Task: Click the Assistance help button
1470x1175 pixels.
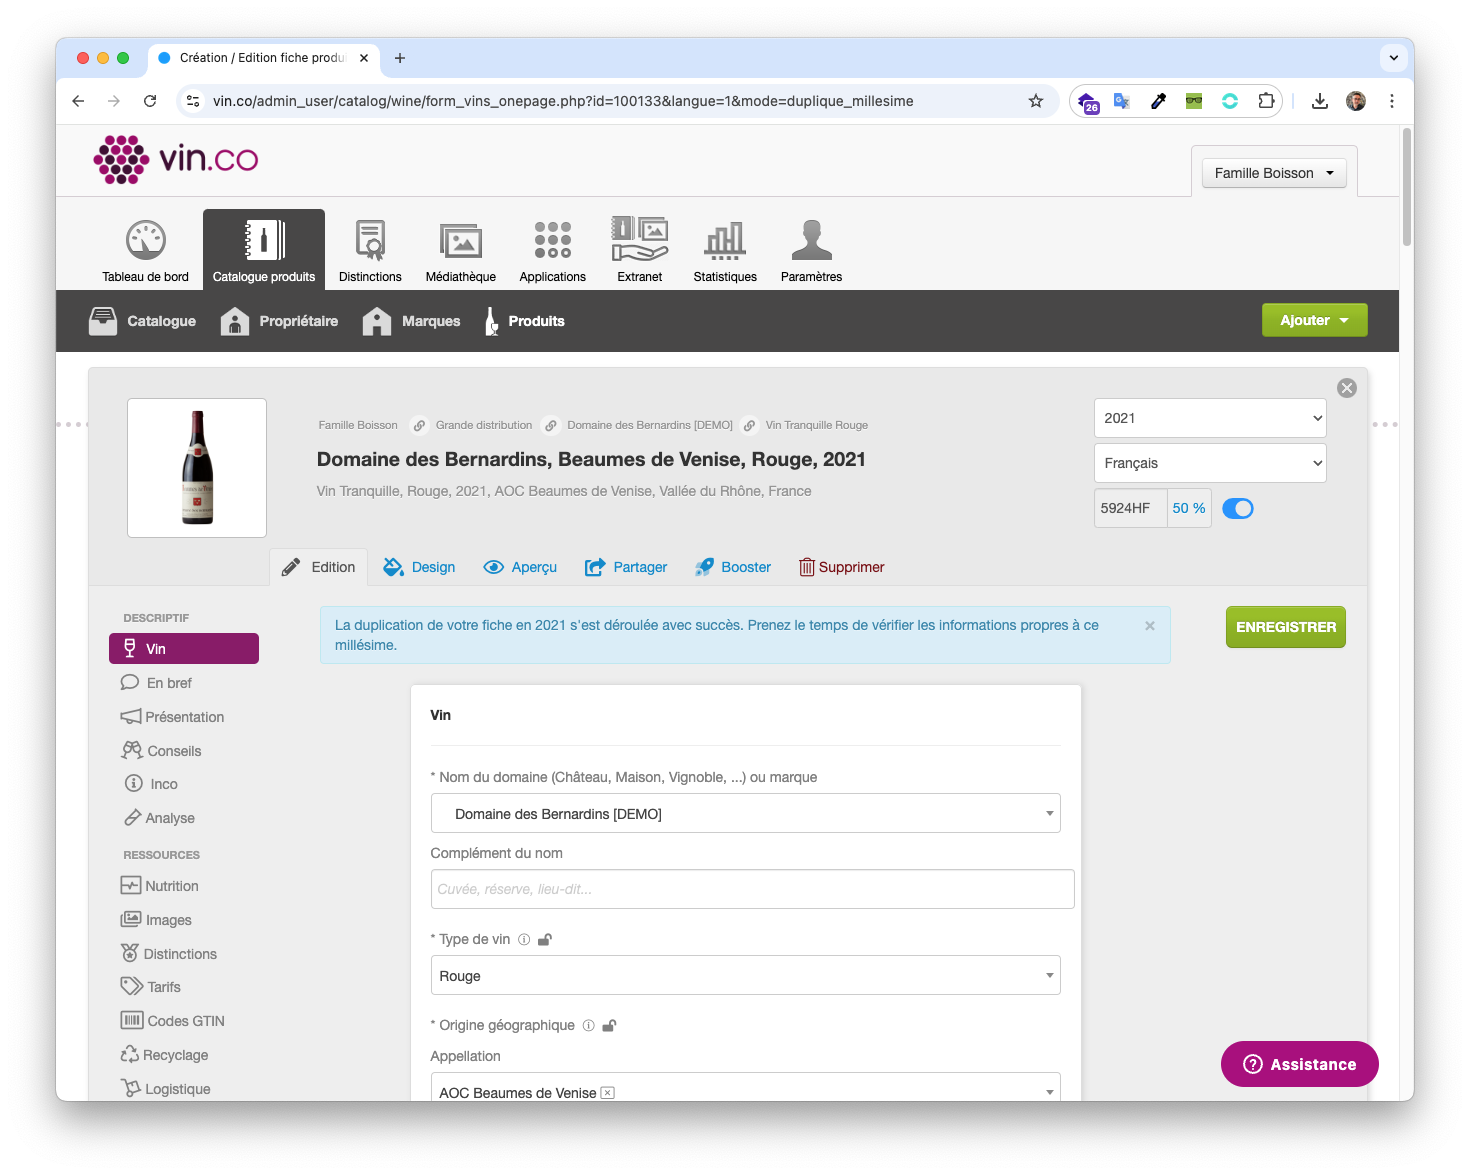Action: click(1299, 1064)
